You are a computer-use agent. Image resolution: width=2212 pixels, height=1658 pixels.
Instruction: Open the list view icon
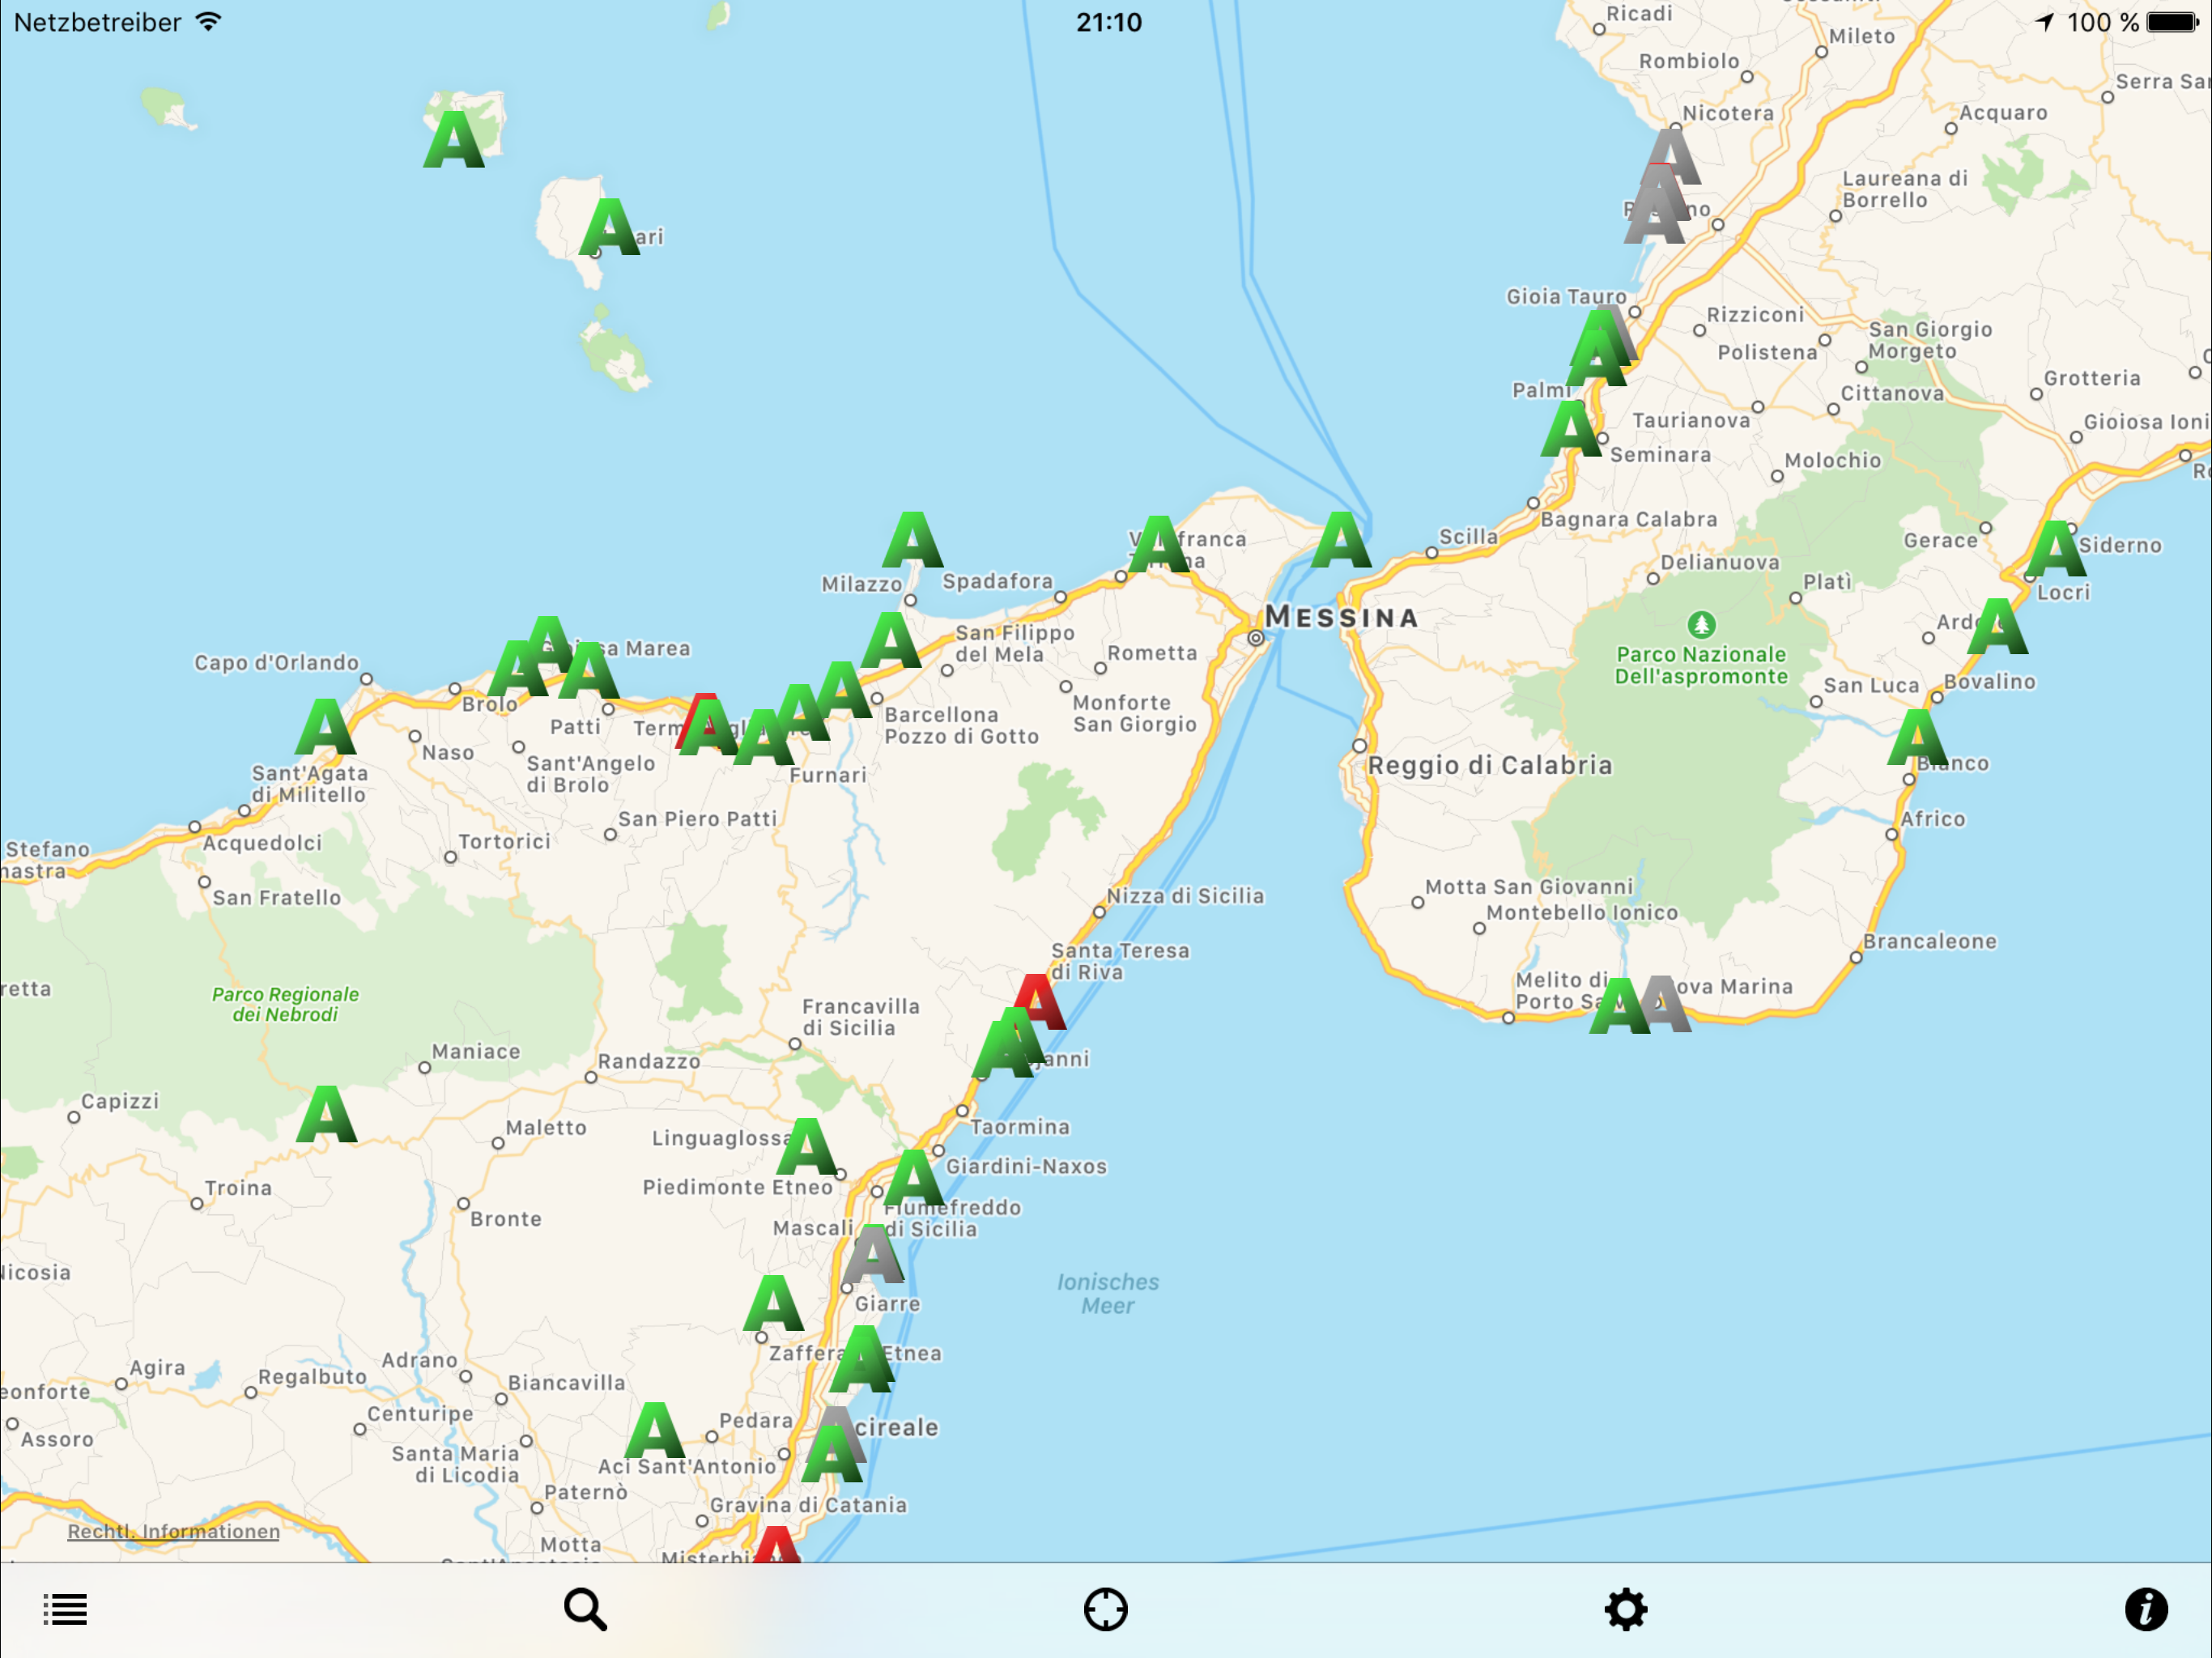[x=65, y=1610]
